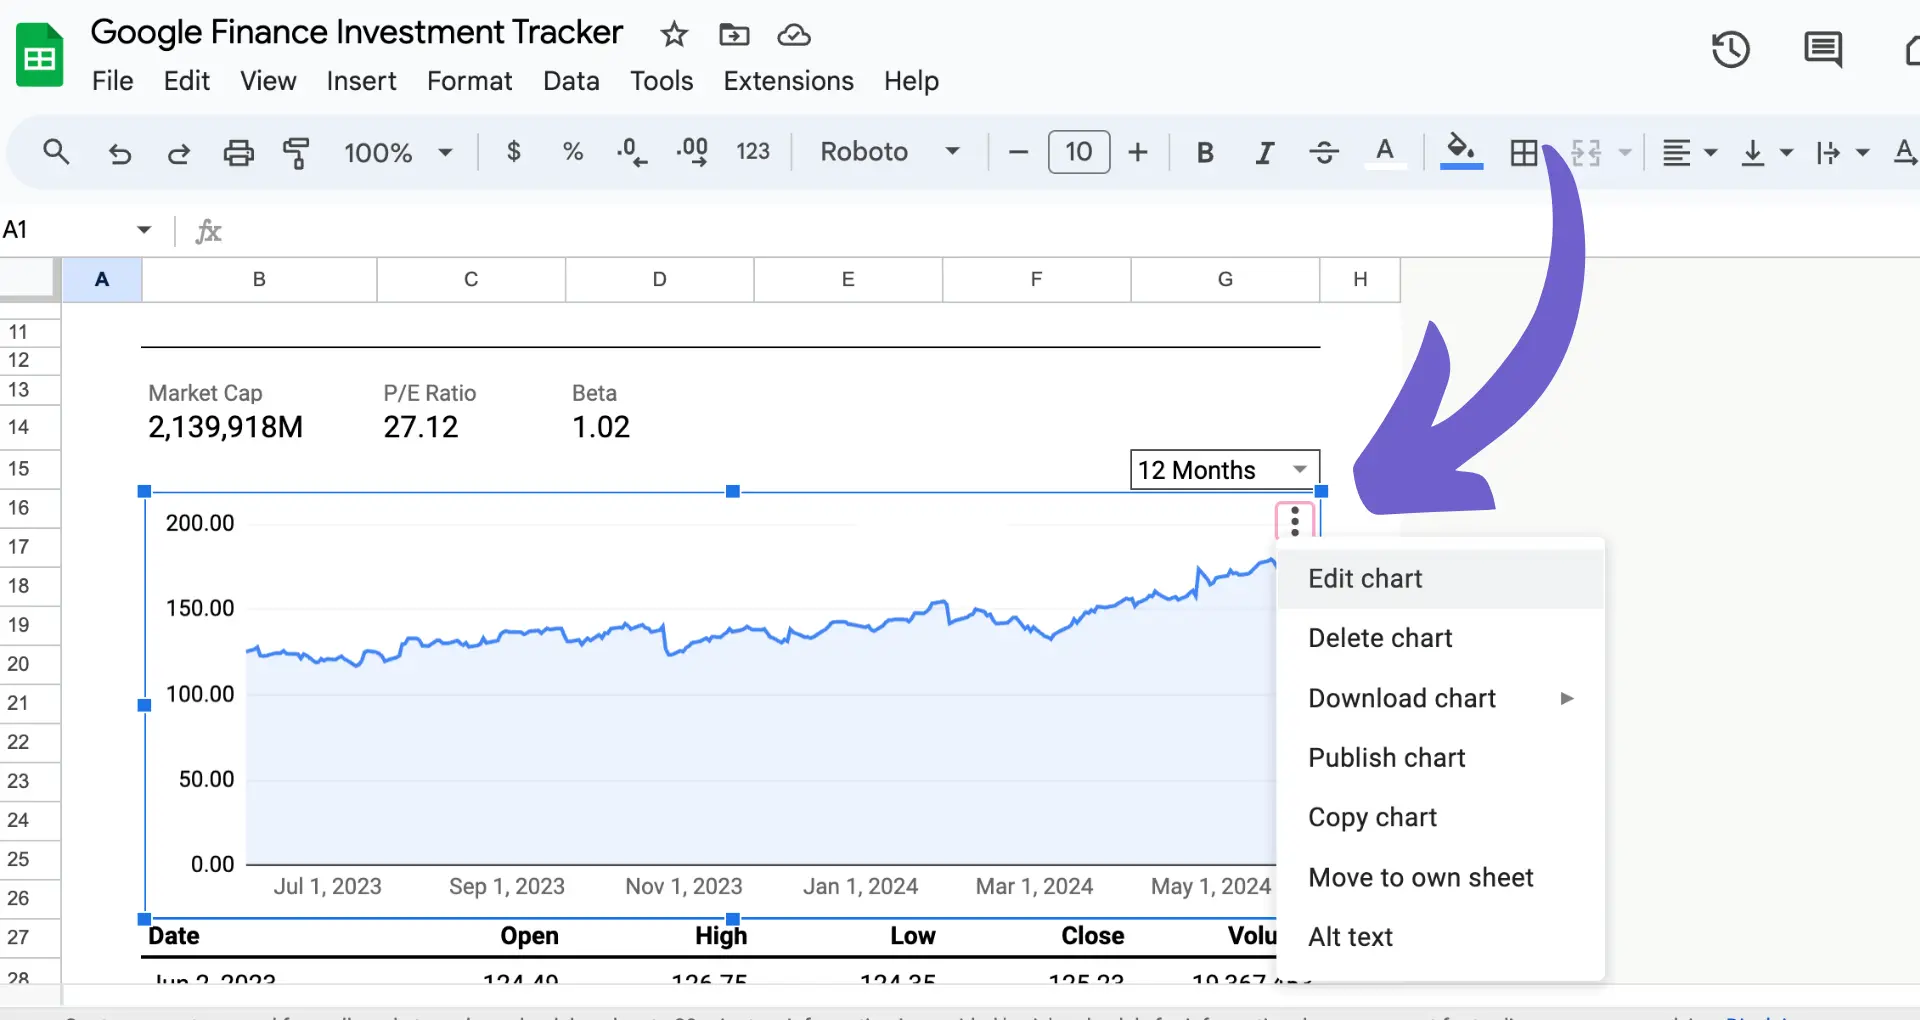Open the zoom 100% dropdown
Image resolution: width=1920 pixels, height=1020 pixels.
(x=398, y=152)
